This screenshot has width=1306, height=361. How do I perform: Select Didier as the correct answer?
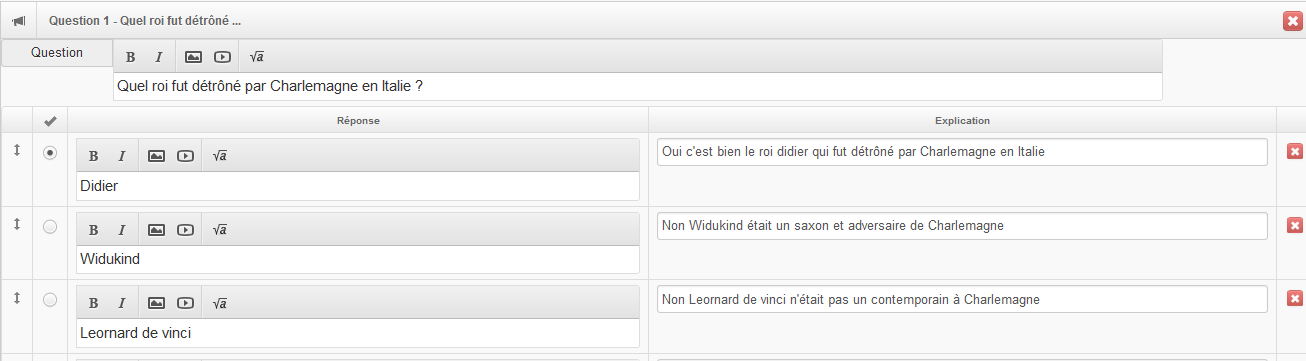(x=50, y=153)
